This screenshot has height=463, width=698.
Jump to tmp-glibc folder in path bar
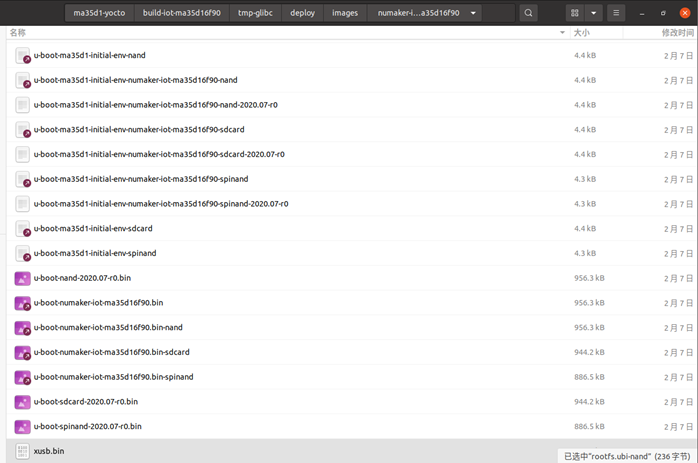coord(257,13)
